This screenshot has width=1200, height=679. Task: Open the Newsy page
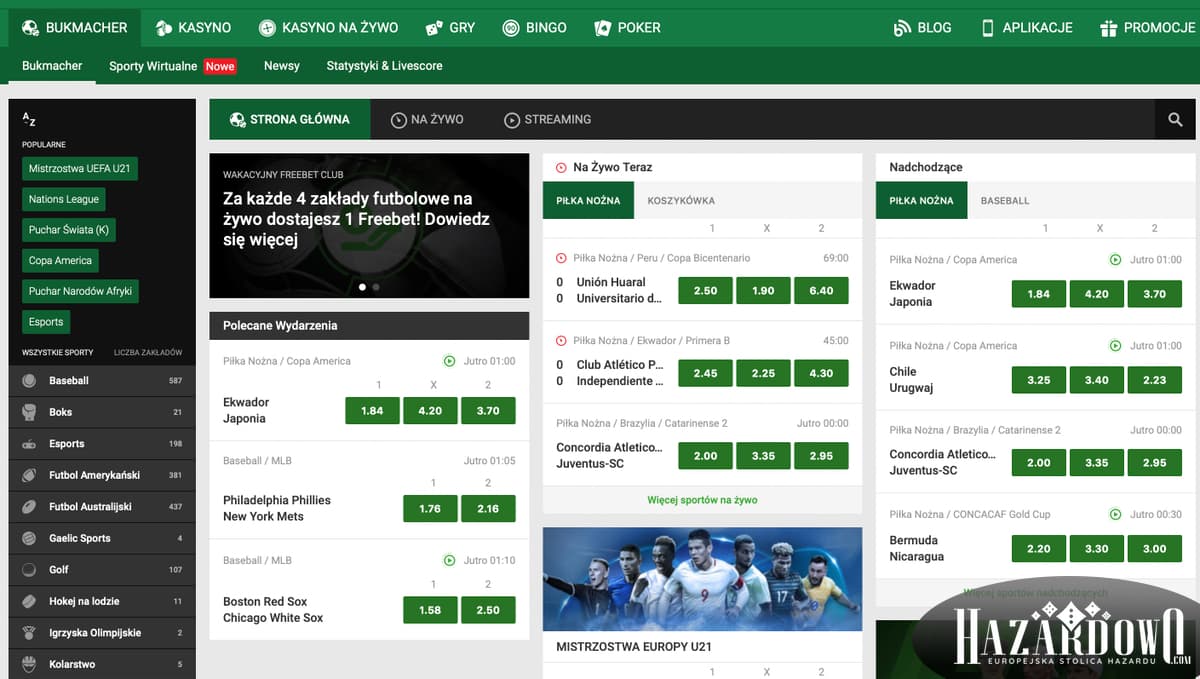pos(282,66)
